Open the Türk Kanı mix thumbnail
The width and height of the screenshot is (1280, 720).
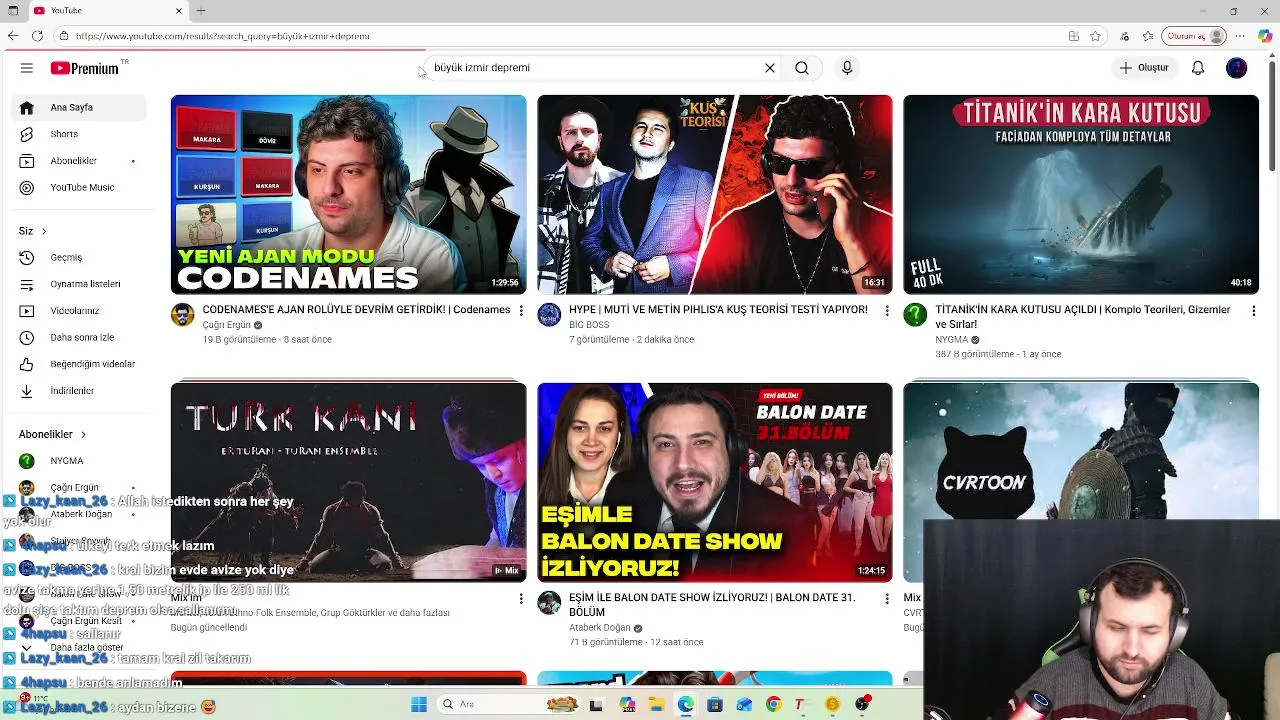coord(348,482)
